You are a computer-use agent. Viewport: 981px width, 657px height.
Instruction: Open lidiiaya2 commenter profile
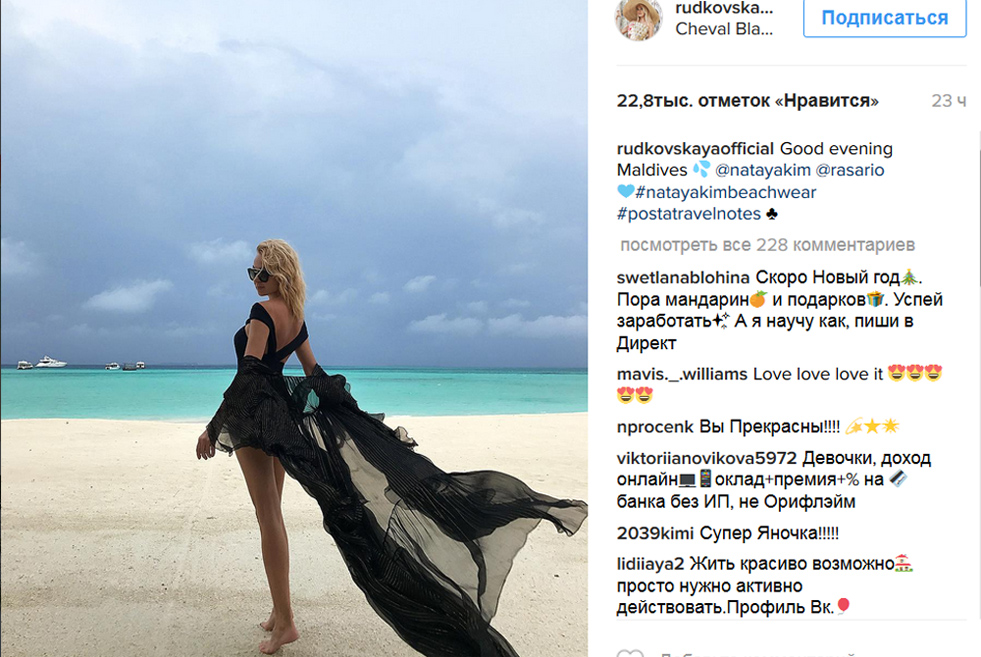pyautogui.click(x=650, y=564)
